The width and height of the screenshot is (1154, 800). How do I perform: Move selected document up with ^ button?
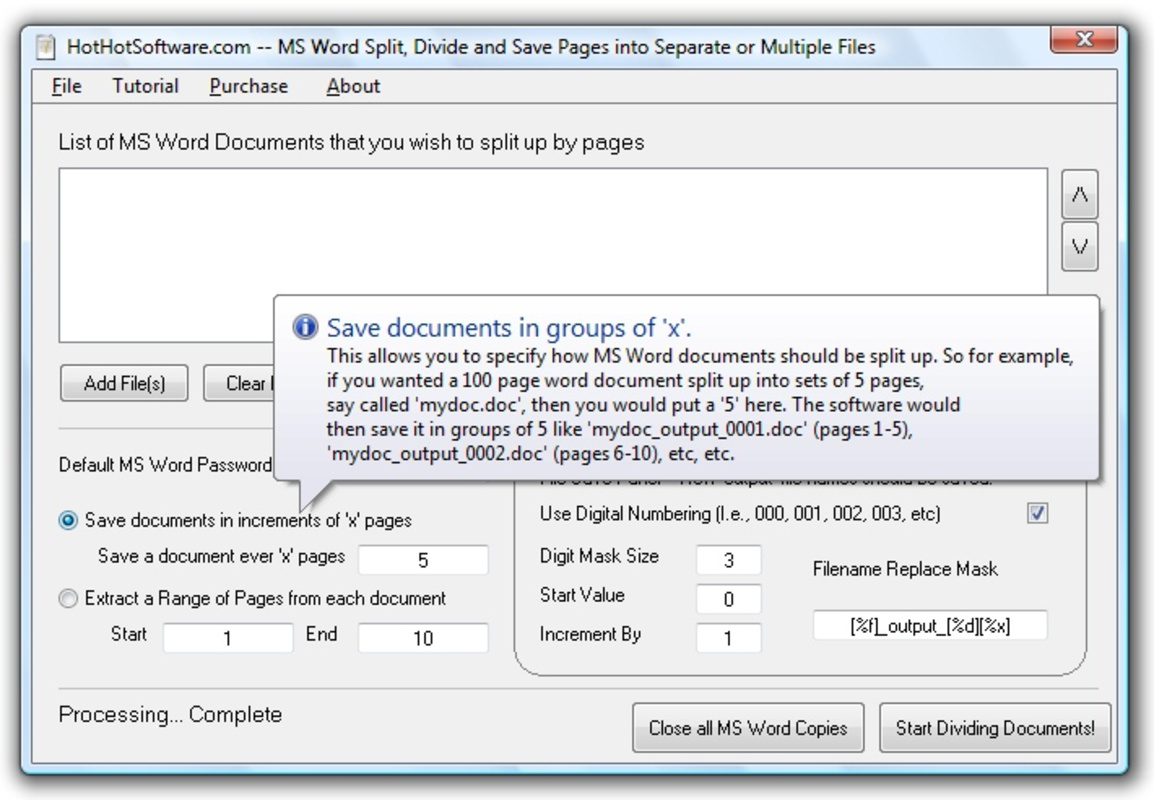[x=1080, y=195]
